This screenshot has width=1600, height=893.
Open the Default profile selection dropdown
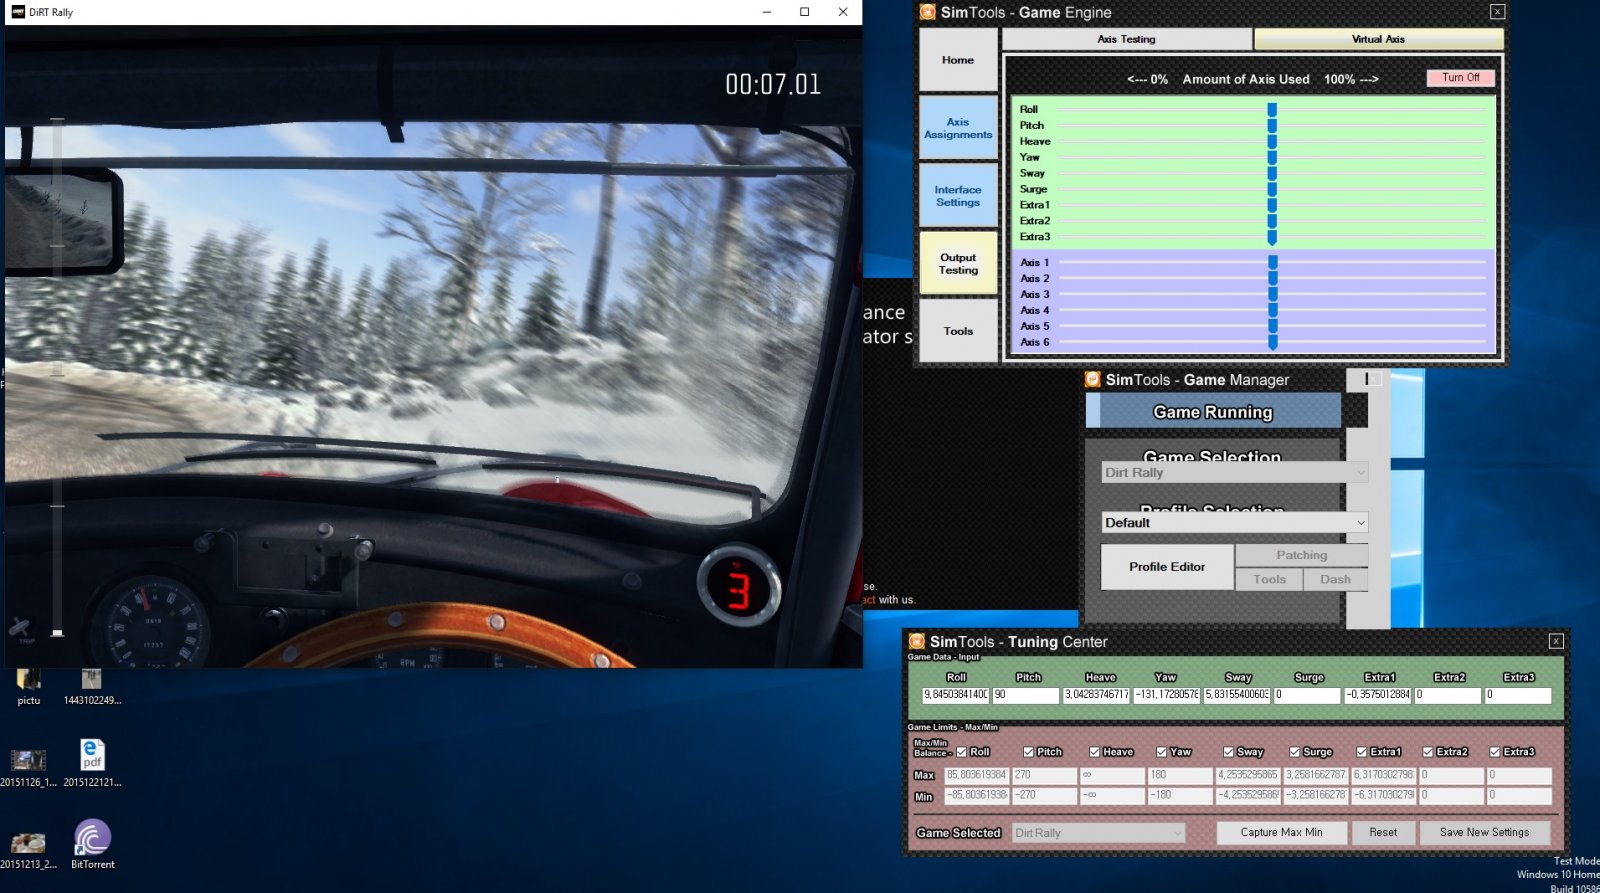[1235, 523]
